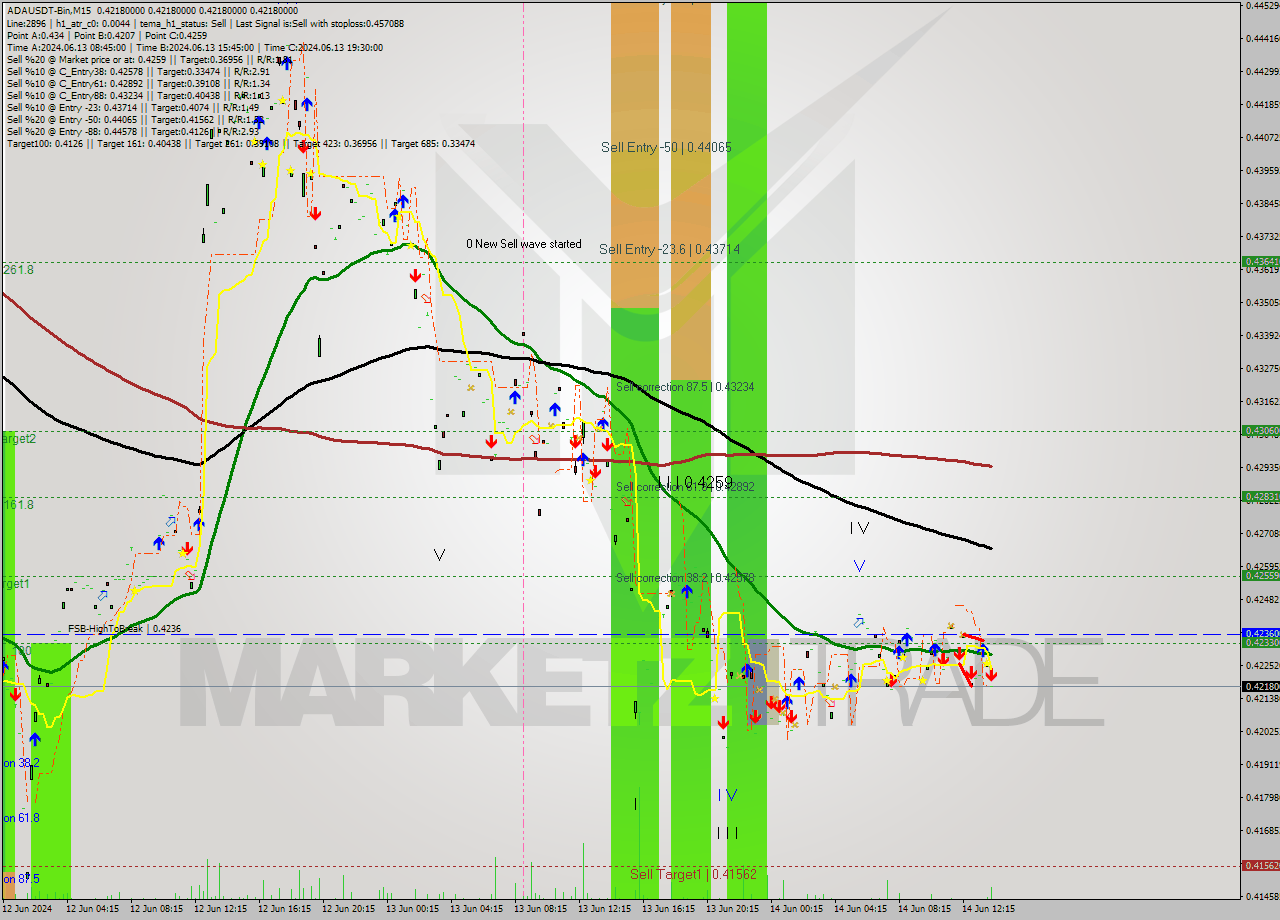Select the blue up-arrow marker near 12 Jun 08:15

158,543
